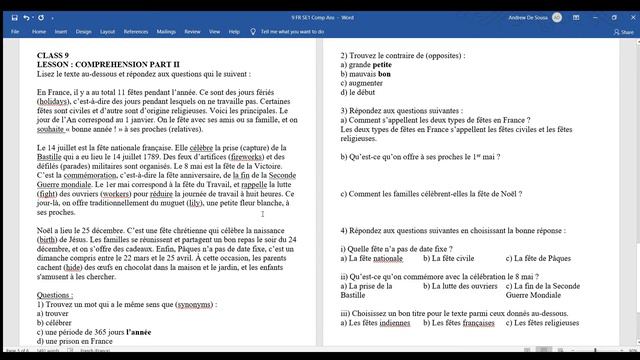Open the proofing check icon in status bar

70,350
